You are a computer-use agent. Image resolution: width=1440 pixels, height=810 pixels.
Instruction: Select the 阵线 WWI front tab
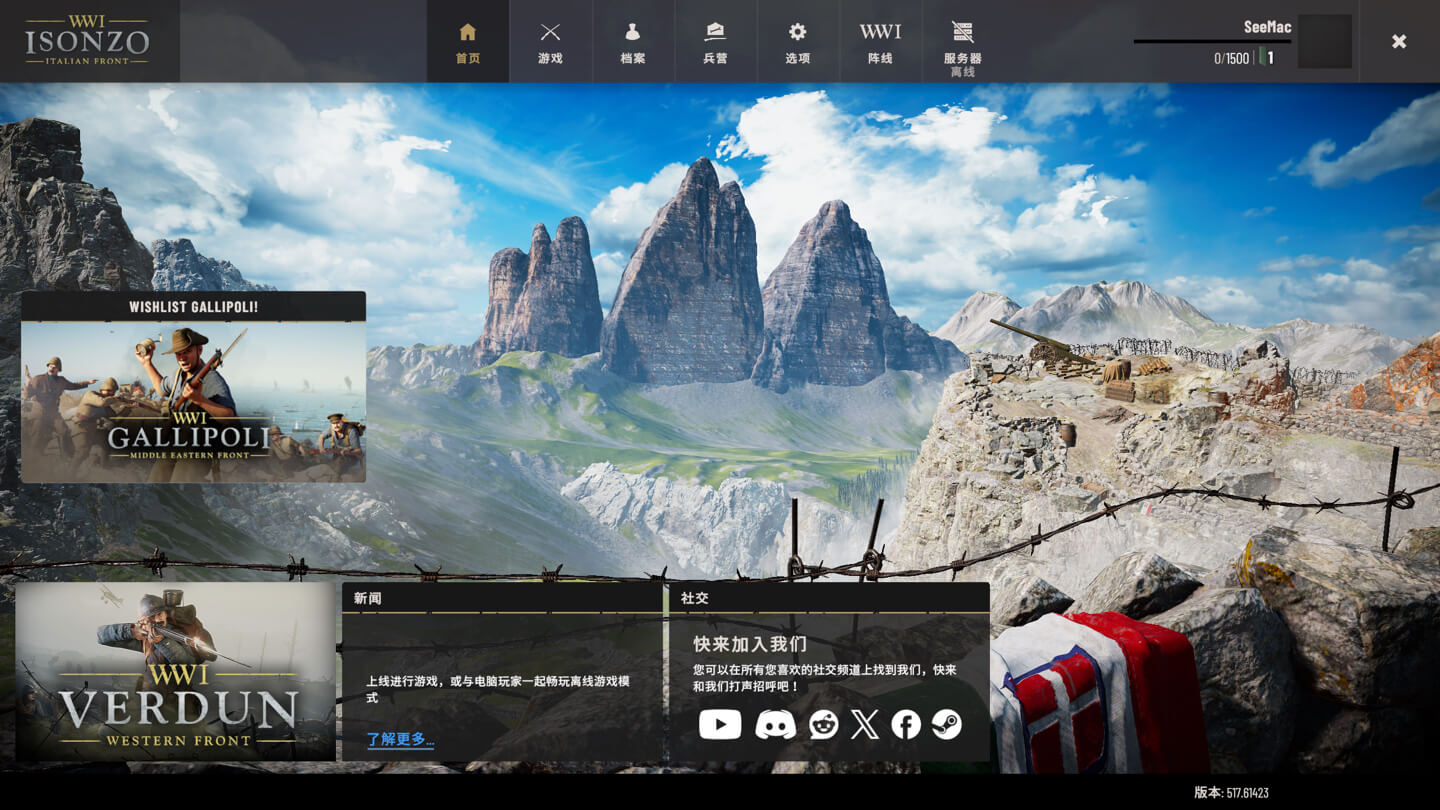(x=880, y=42)
